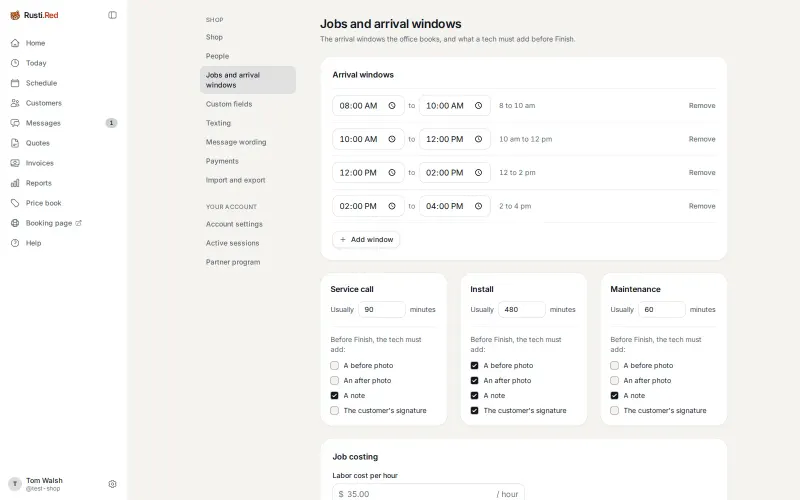The image size is (800, 500).
Task: Enable Maintenance 'An after photo' checkbox
Action: [614, 381]
